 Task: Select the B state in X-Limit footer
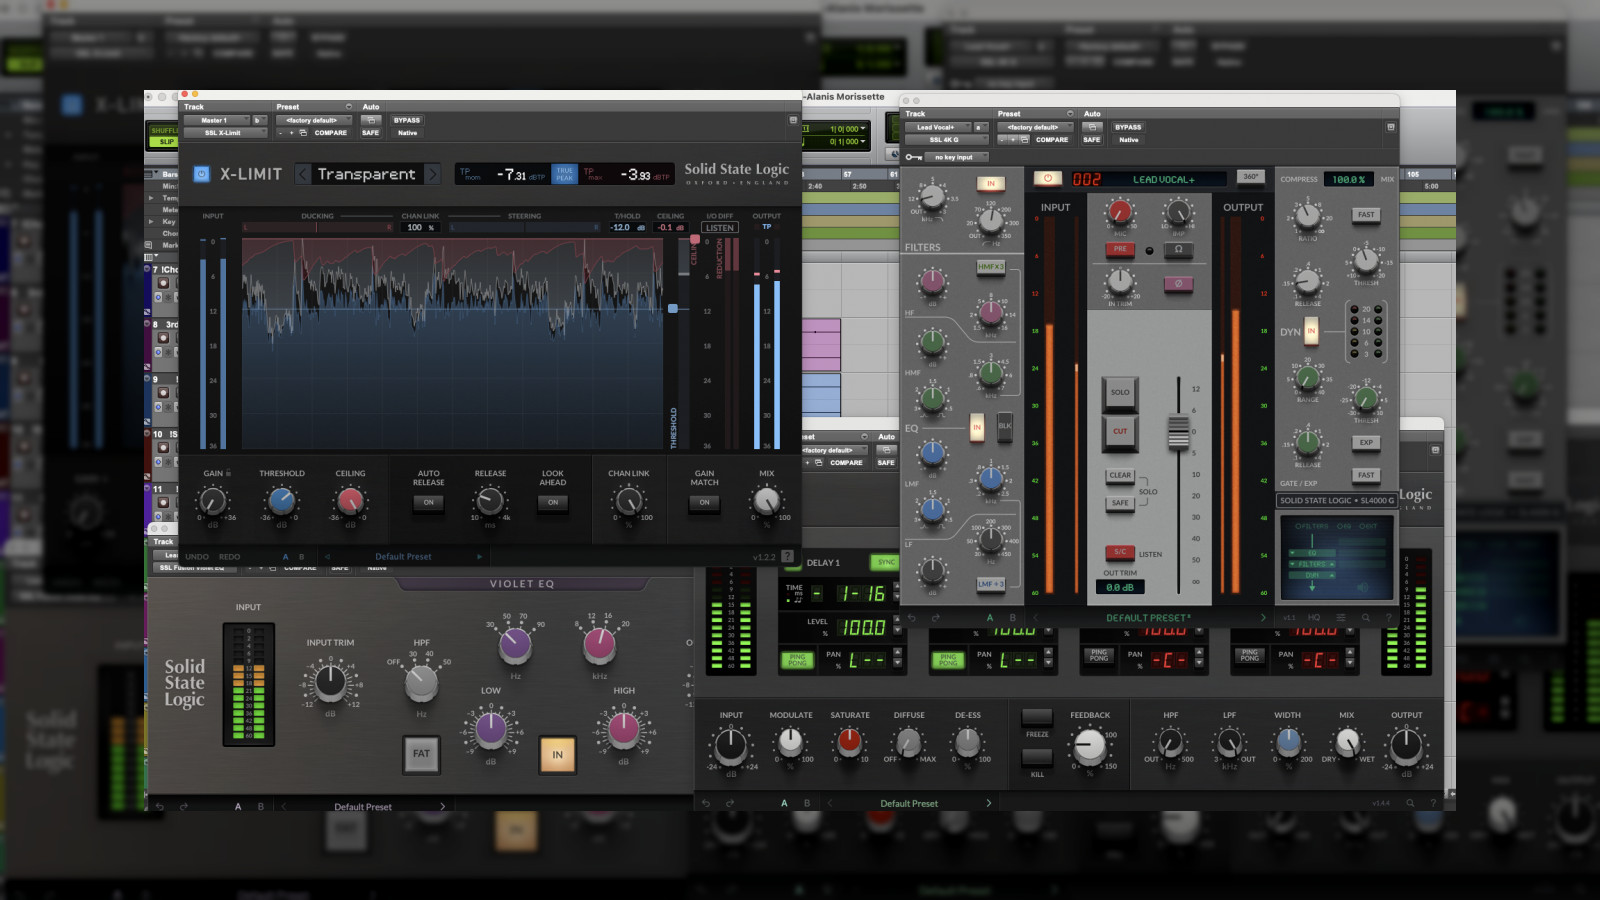tap(302, 557)
